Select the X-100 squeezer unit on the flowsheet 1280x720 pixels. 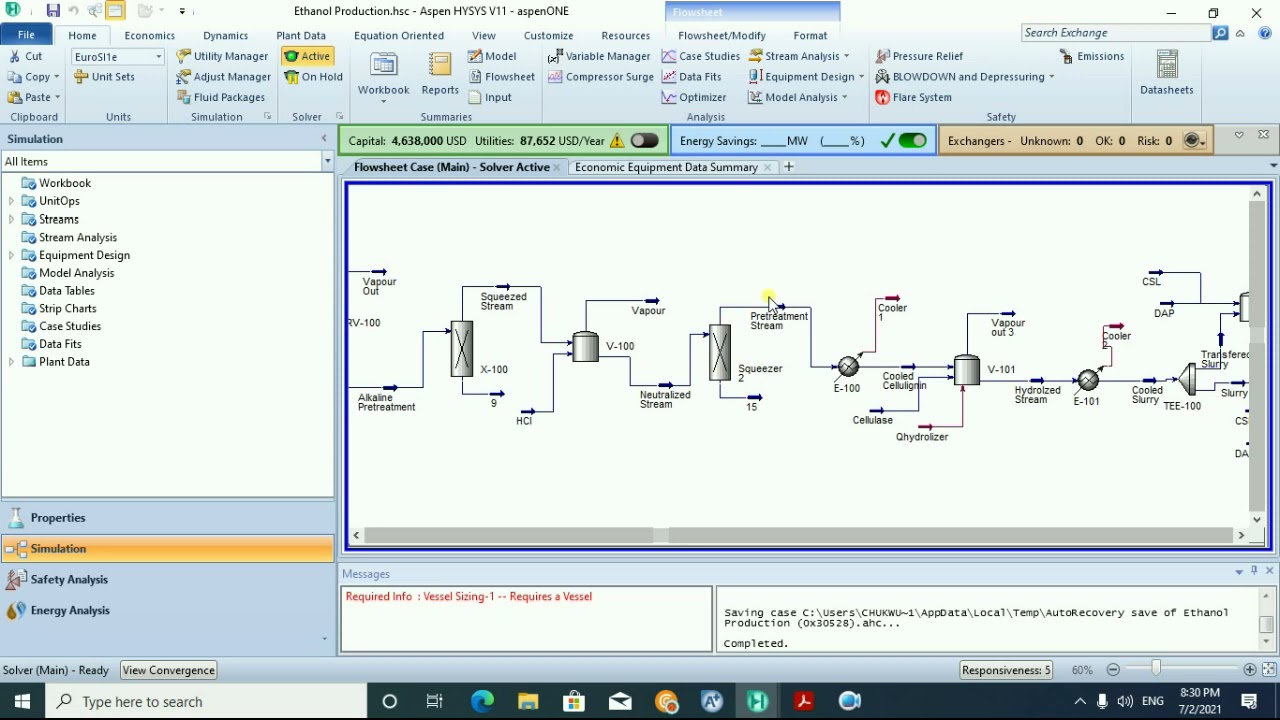[x=461, y=348]
